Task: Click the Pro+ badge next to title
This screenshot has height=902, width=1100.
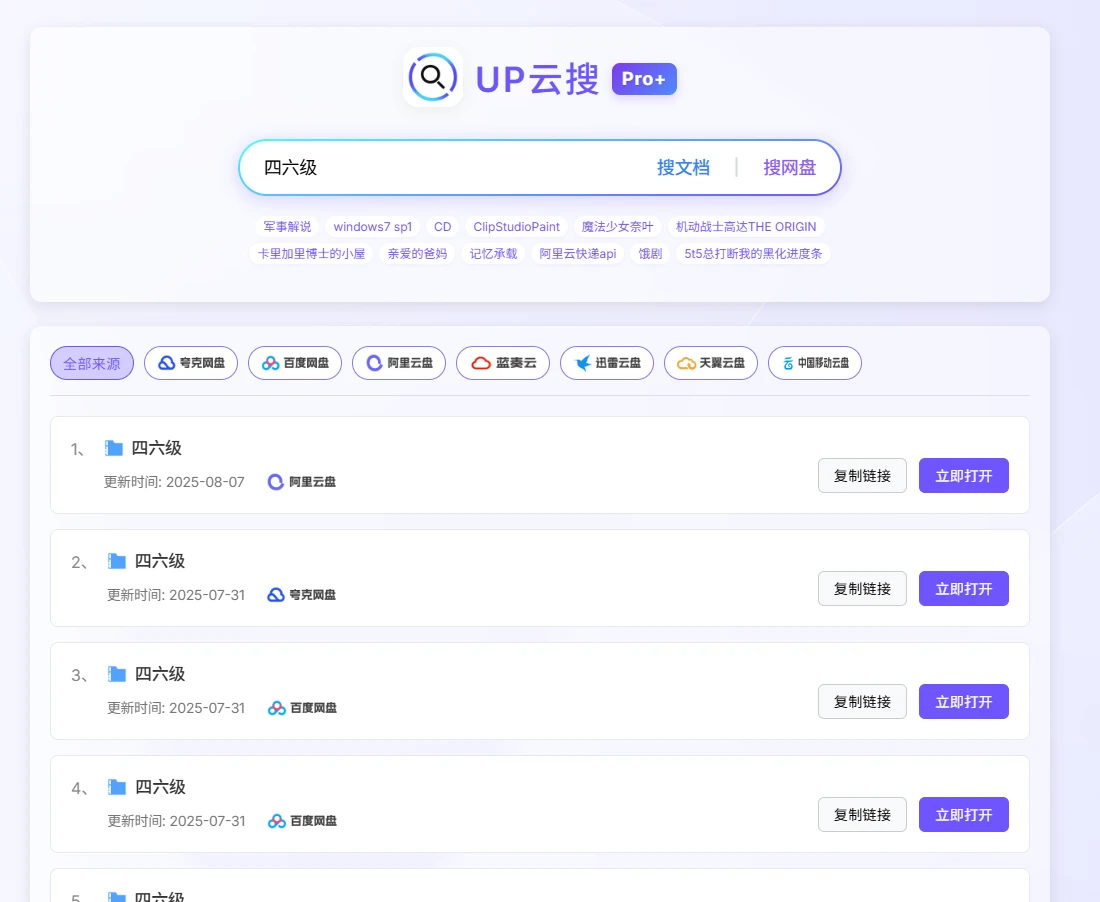Action: [644, 79]
